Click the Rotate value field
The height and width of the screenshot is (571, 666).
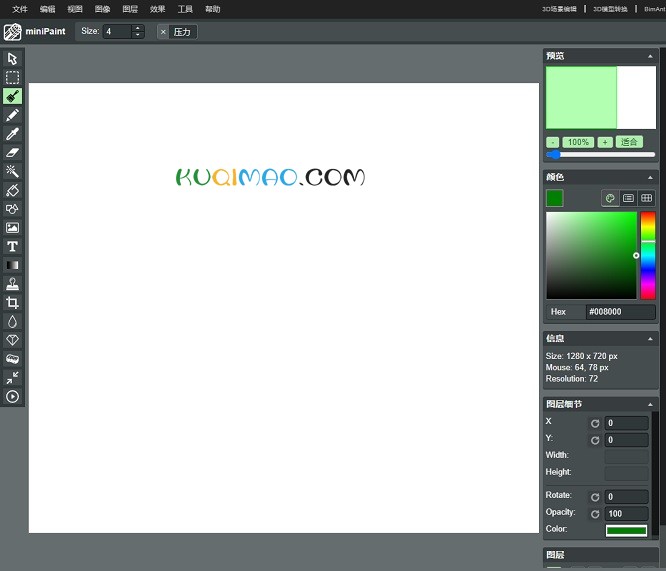coord(626,497)
